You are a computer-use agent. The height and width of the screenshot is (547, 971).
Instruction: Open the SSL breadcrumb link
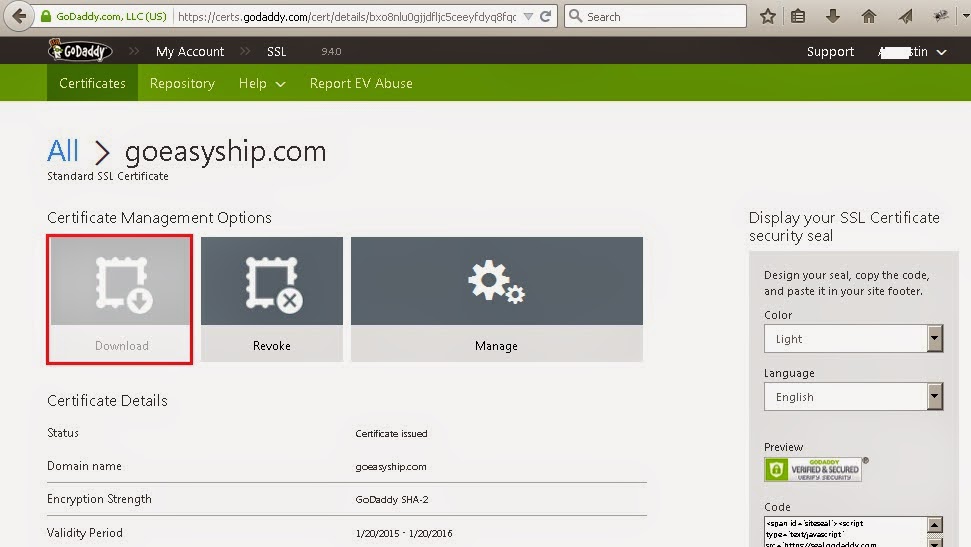pyautogui.click(x=276, y=52)
